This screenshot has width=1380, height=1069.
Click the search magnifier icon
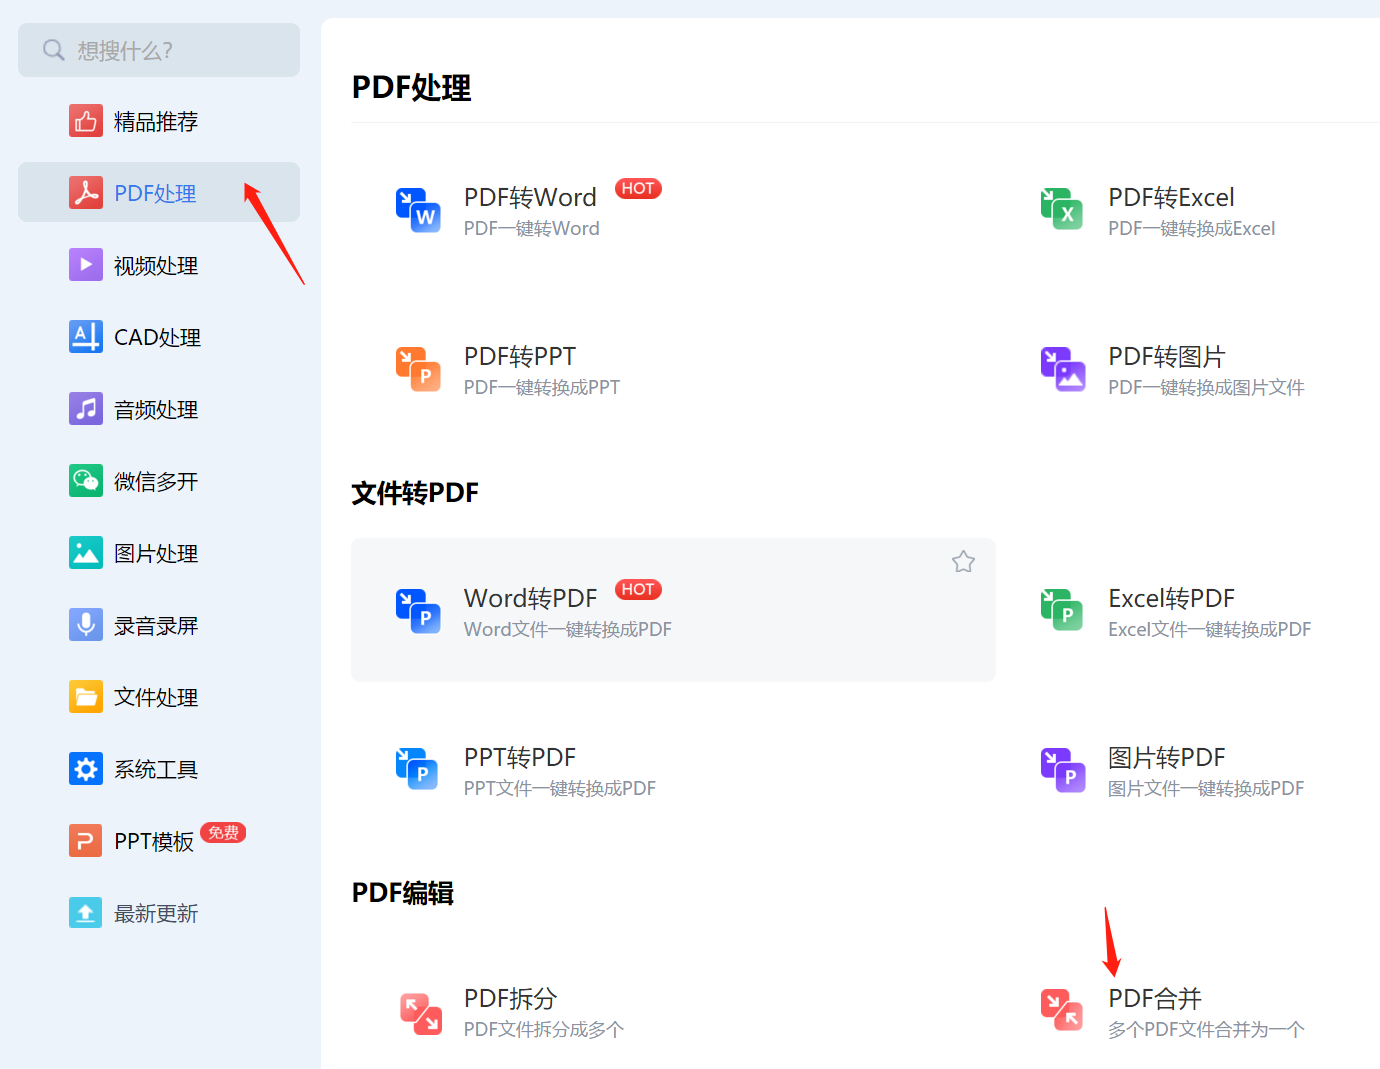tap(54, 50)
